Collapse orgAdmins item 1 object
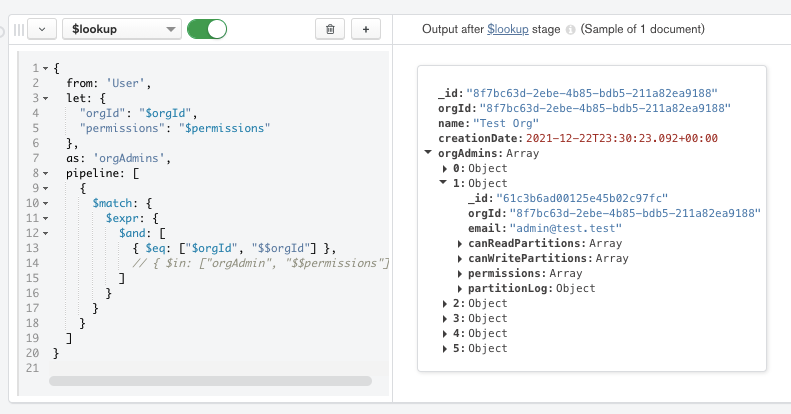The width and height of the screenshot is (791, 414). (445, 183)
